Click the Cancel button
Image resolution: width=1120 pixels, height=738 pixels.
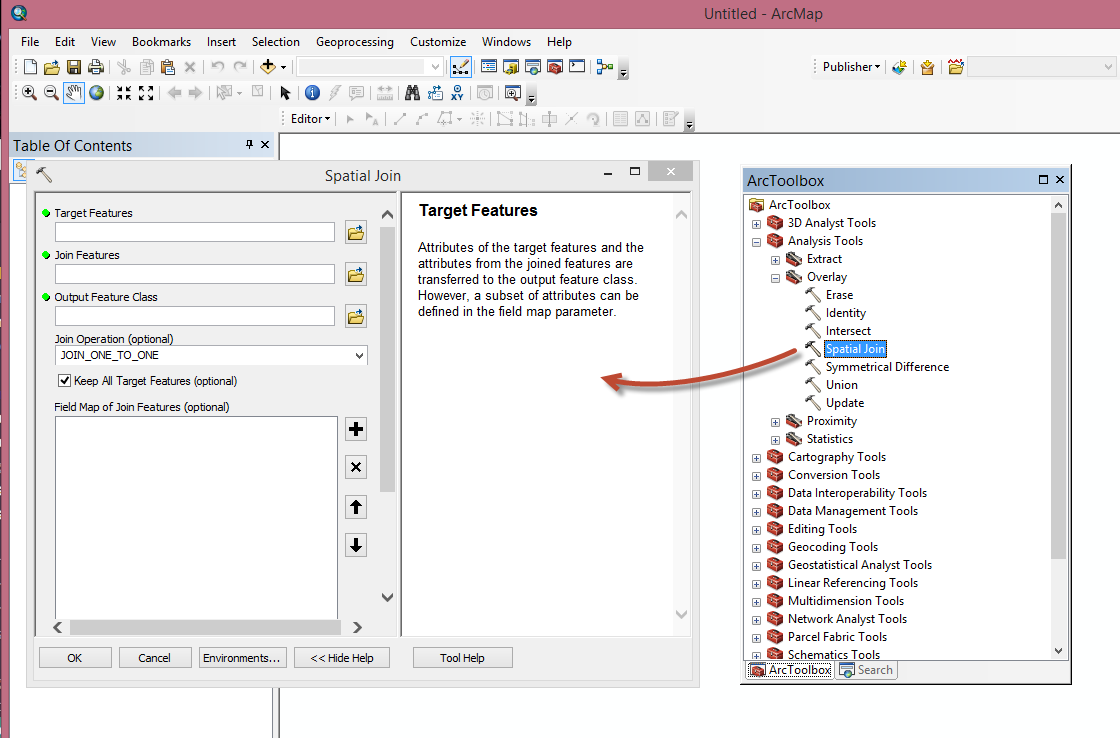point(154,658)
